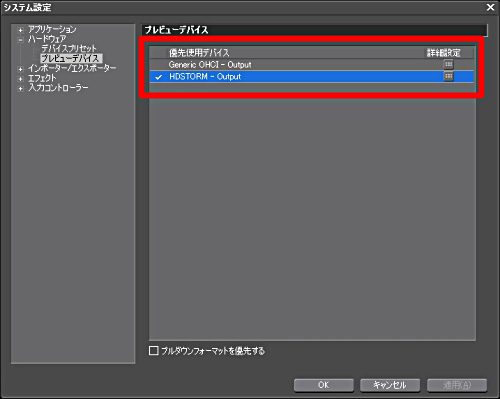
Task: Select the ハードウェア tree item
Action: [x=47, y=39]
